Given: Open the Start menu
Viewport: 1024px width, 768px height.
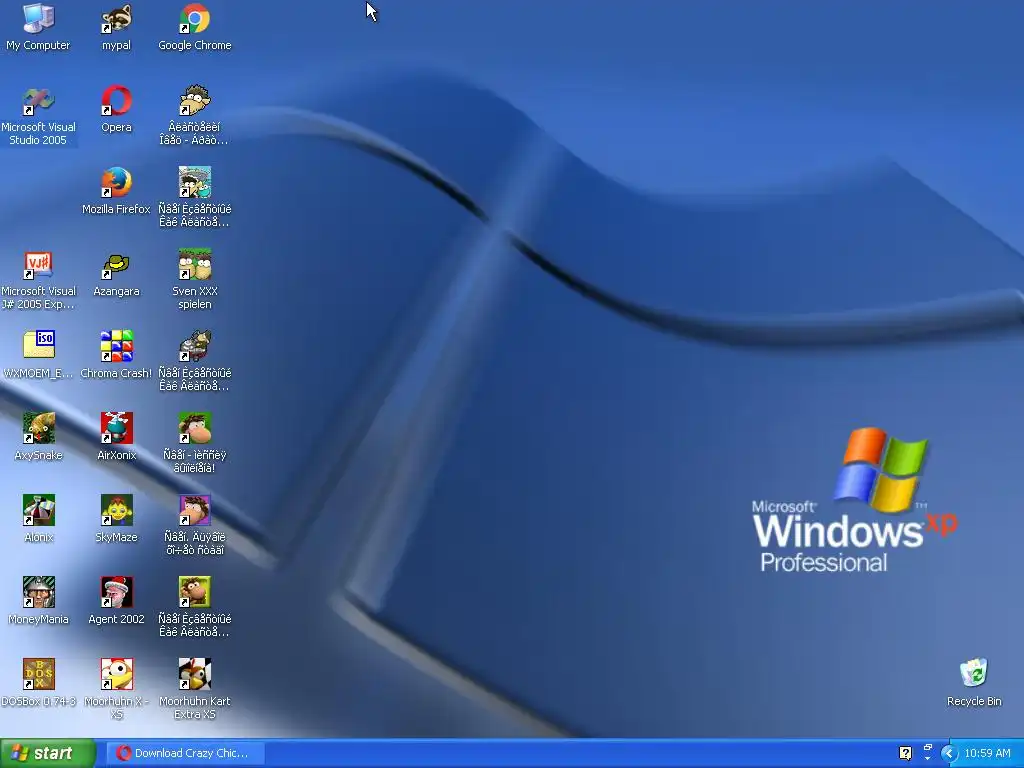Looking at the screenshot, I should click(x=48, y=753).
